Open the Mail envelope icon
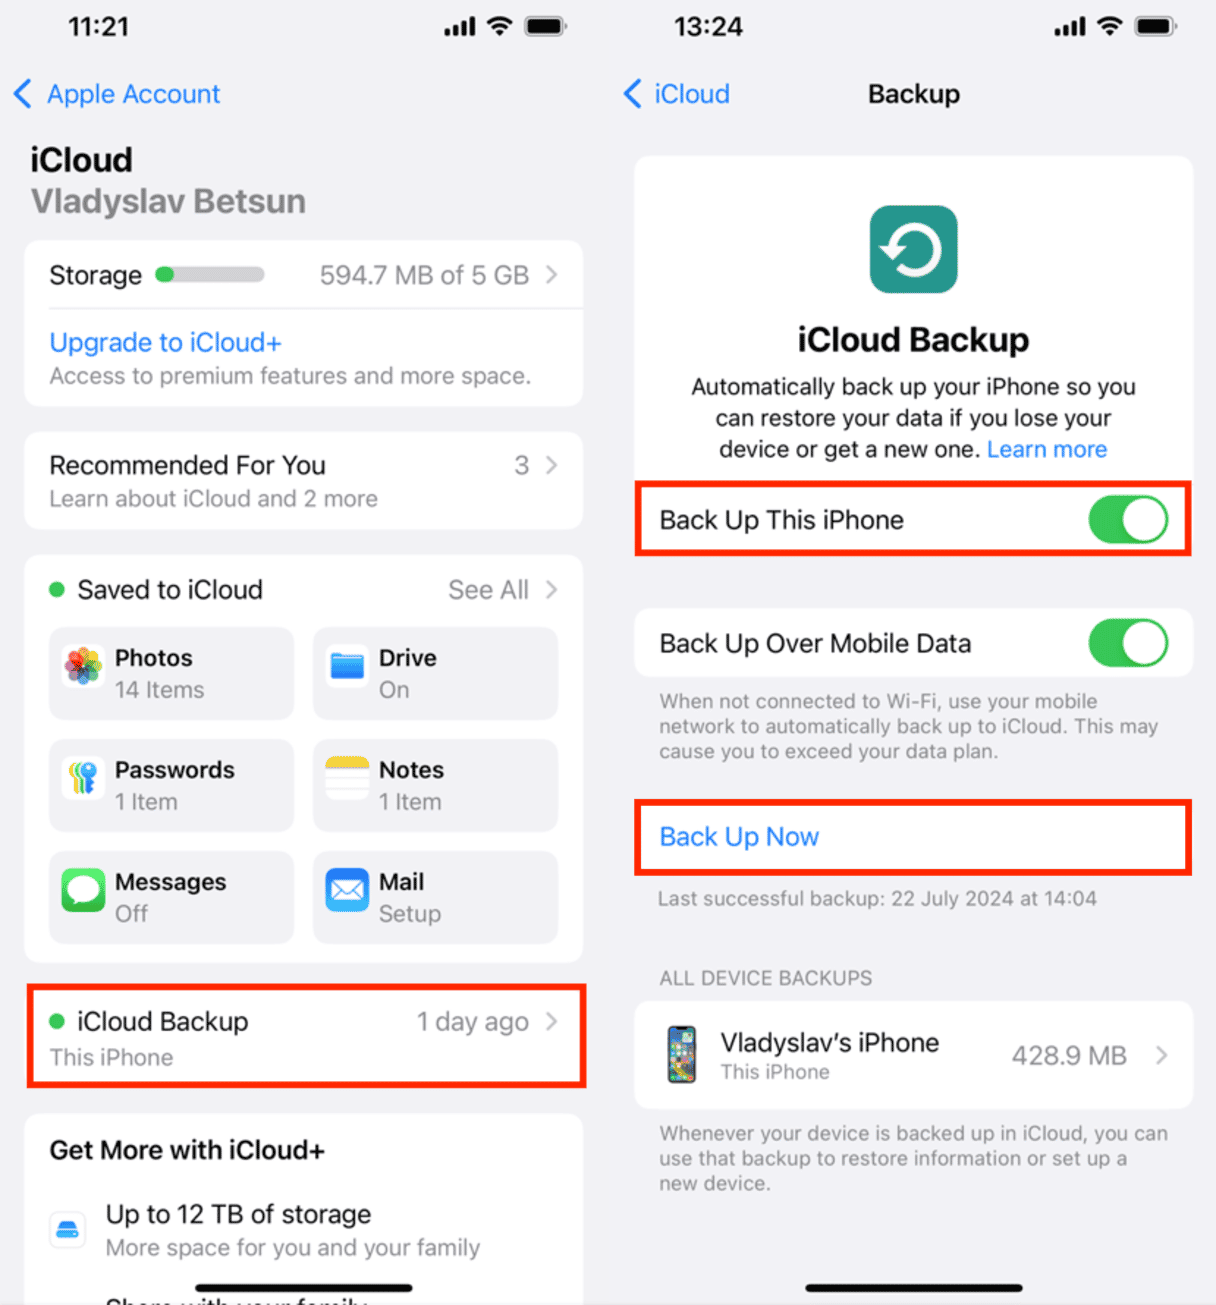The width and height of the screenshot is (1216, 1305). click(347, 890)
